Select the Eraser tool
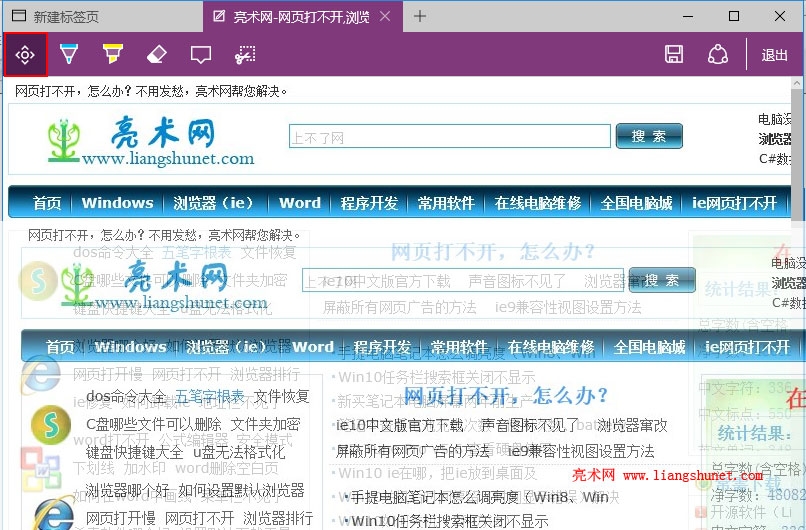The height and width of the screenshot is (530, 806). [x=157, y=54]
